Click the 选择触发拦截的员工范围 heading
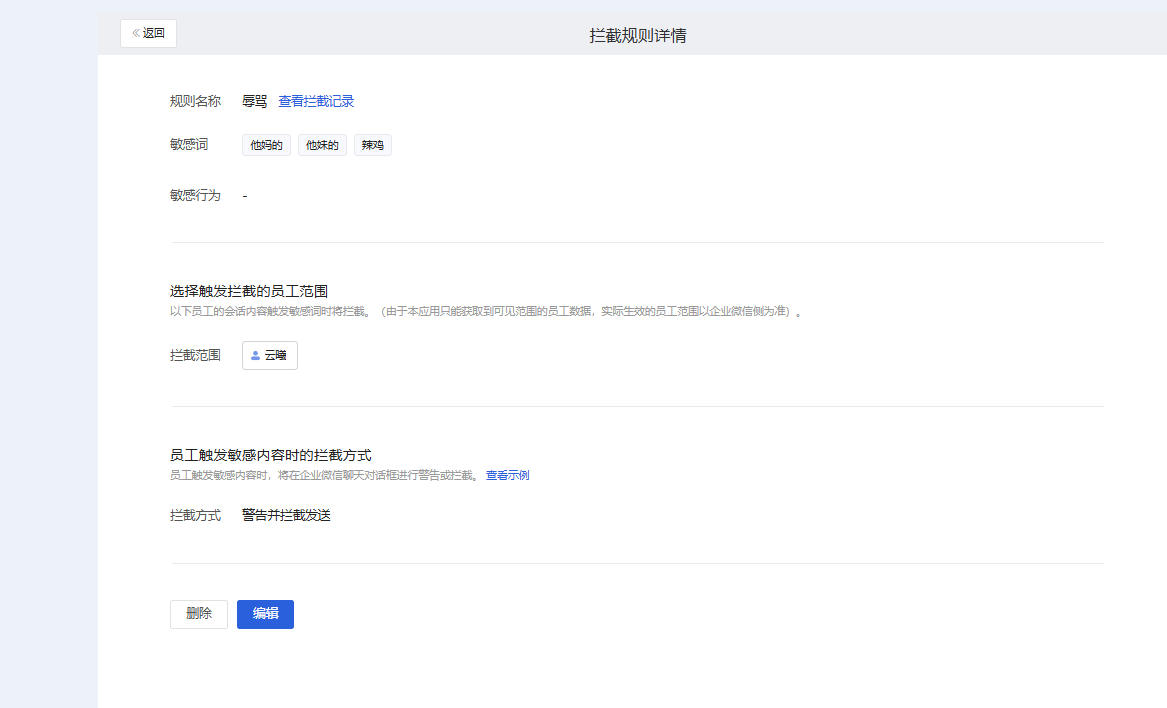1167x708 pixels. [249, 291]
